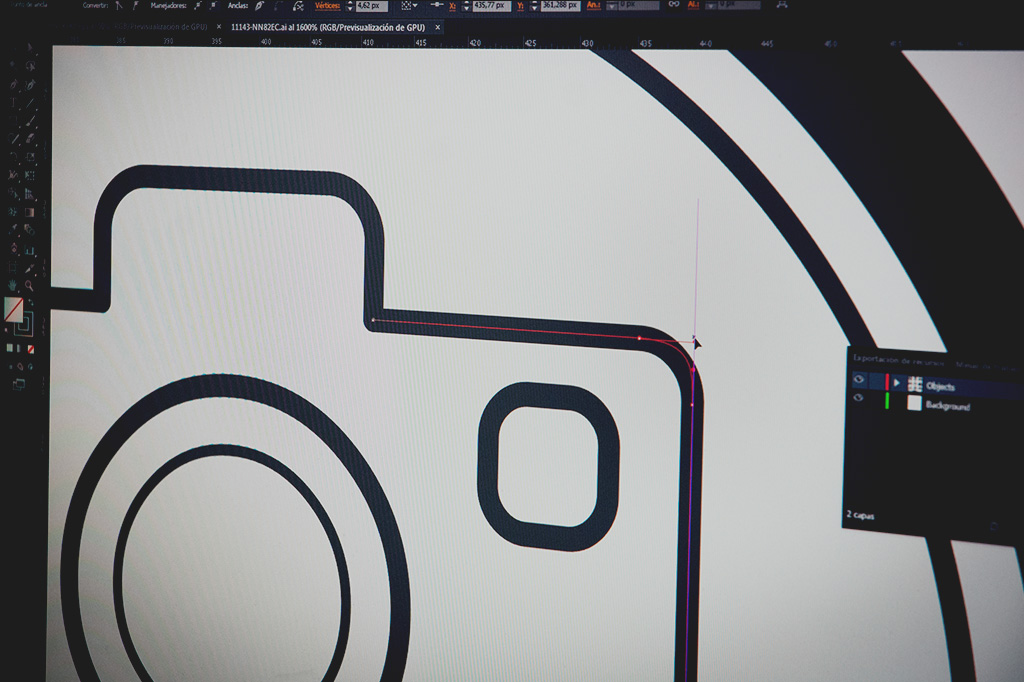1024x682 pixels.
Task: Click anchor point under the cursor on path
Action: (x=694, y=340)
